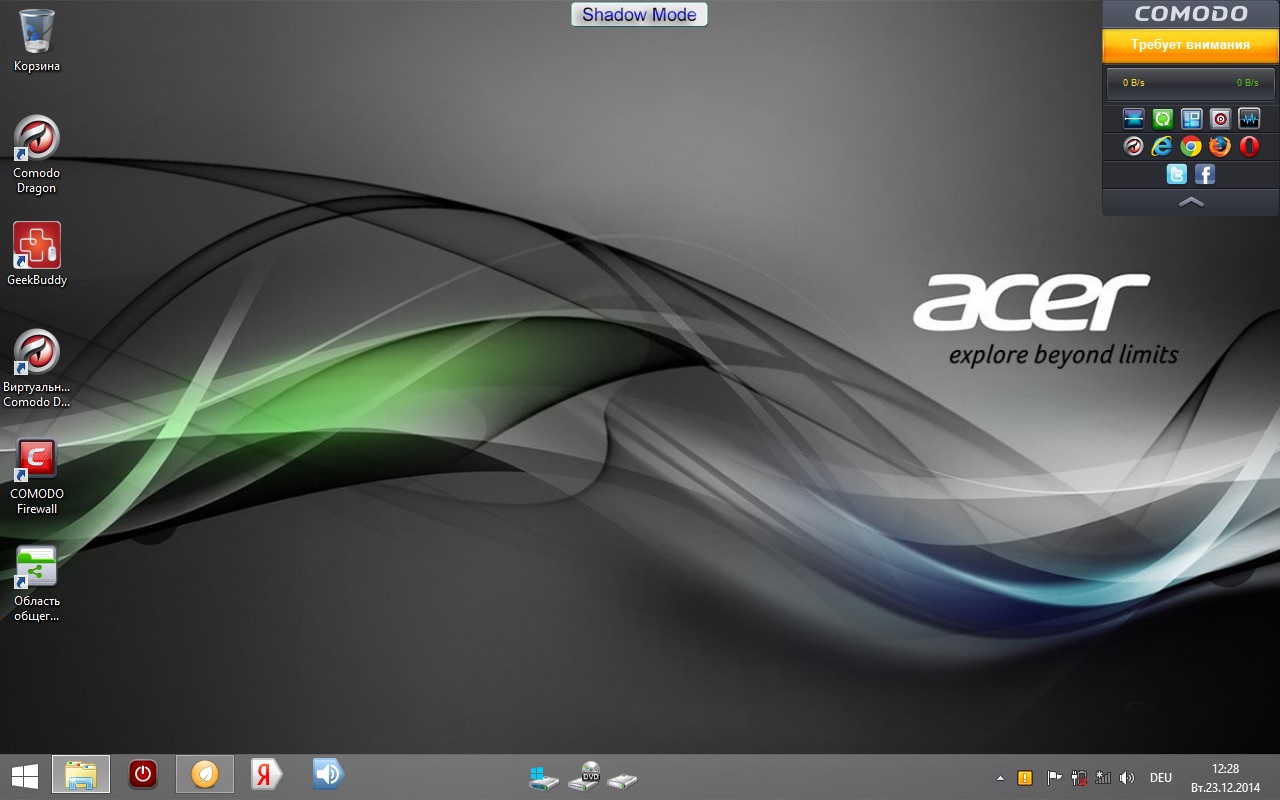Click the Shadow Mode button

(x=639, y=14)
